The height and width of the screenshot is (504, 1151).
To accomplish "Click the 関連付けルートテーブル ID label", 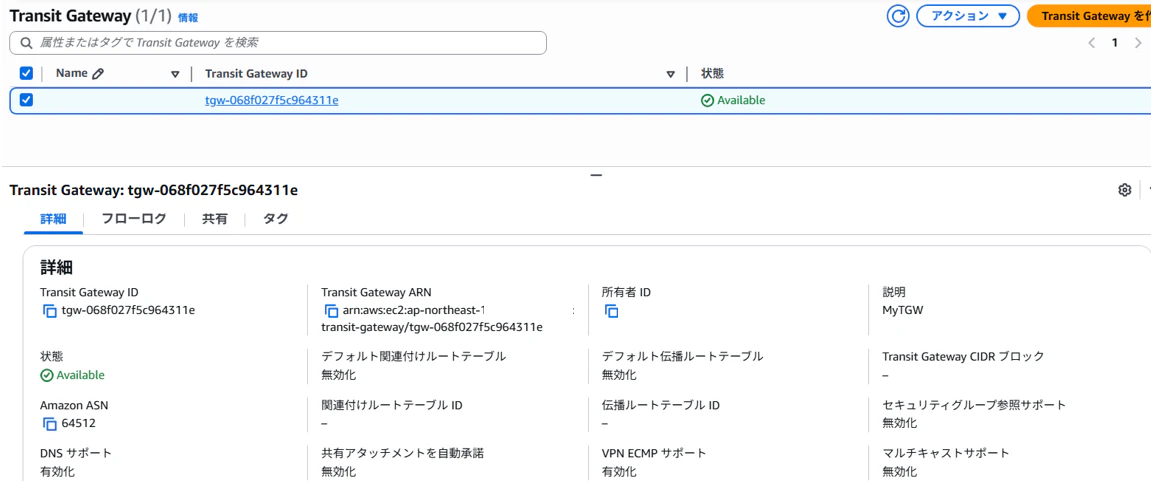I will [392, 405].
